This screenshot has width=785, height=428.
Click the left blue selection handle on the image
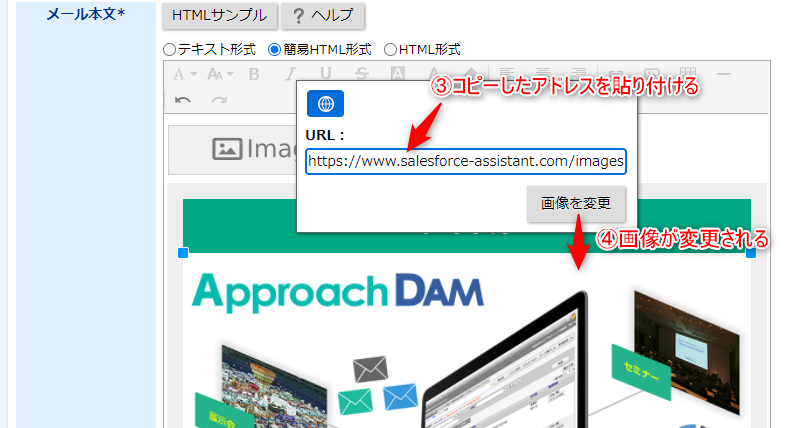click(183, 253)
